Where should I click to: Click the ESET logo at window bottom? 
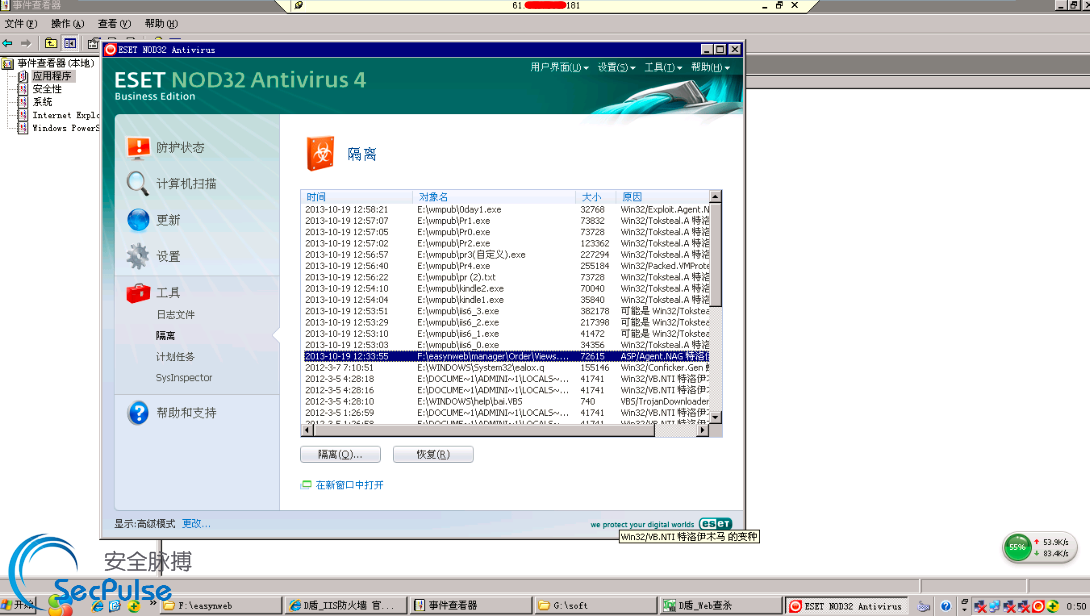coord(715,524)
